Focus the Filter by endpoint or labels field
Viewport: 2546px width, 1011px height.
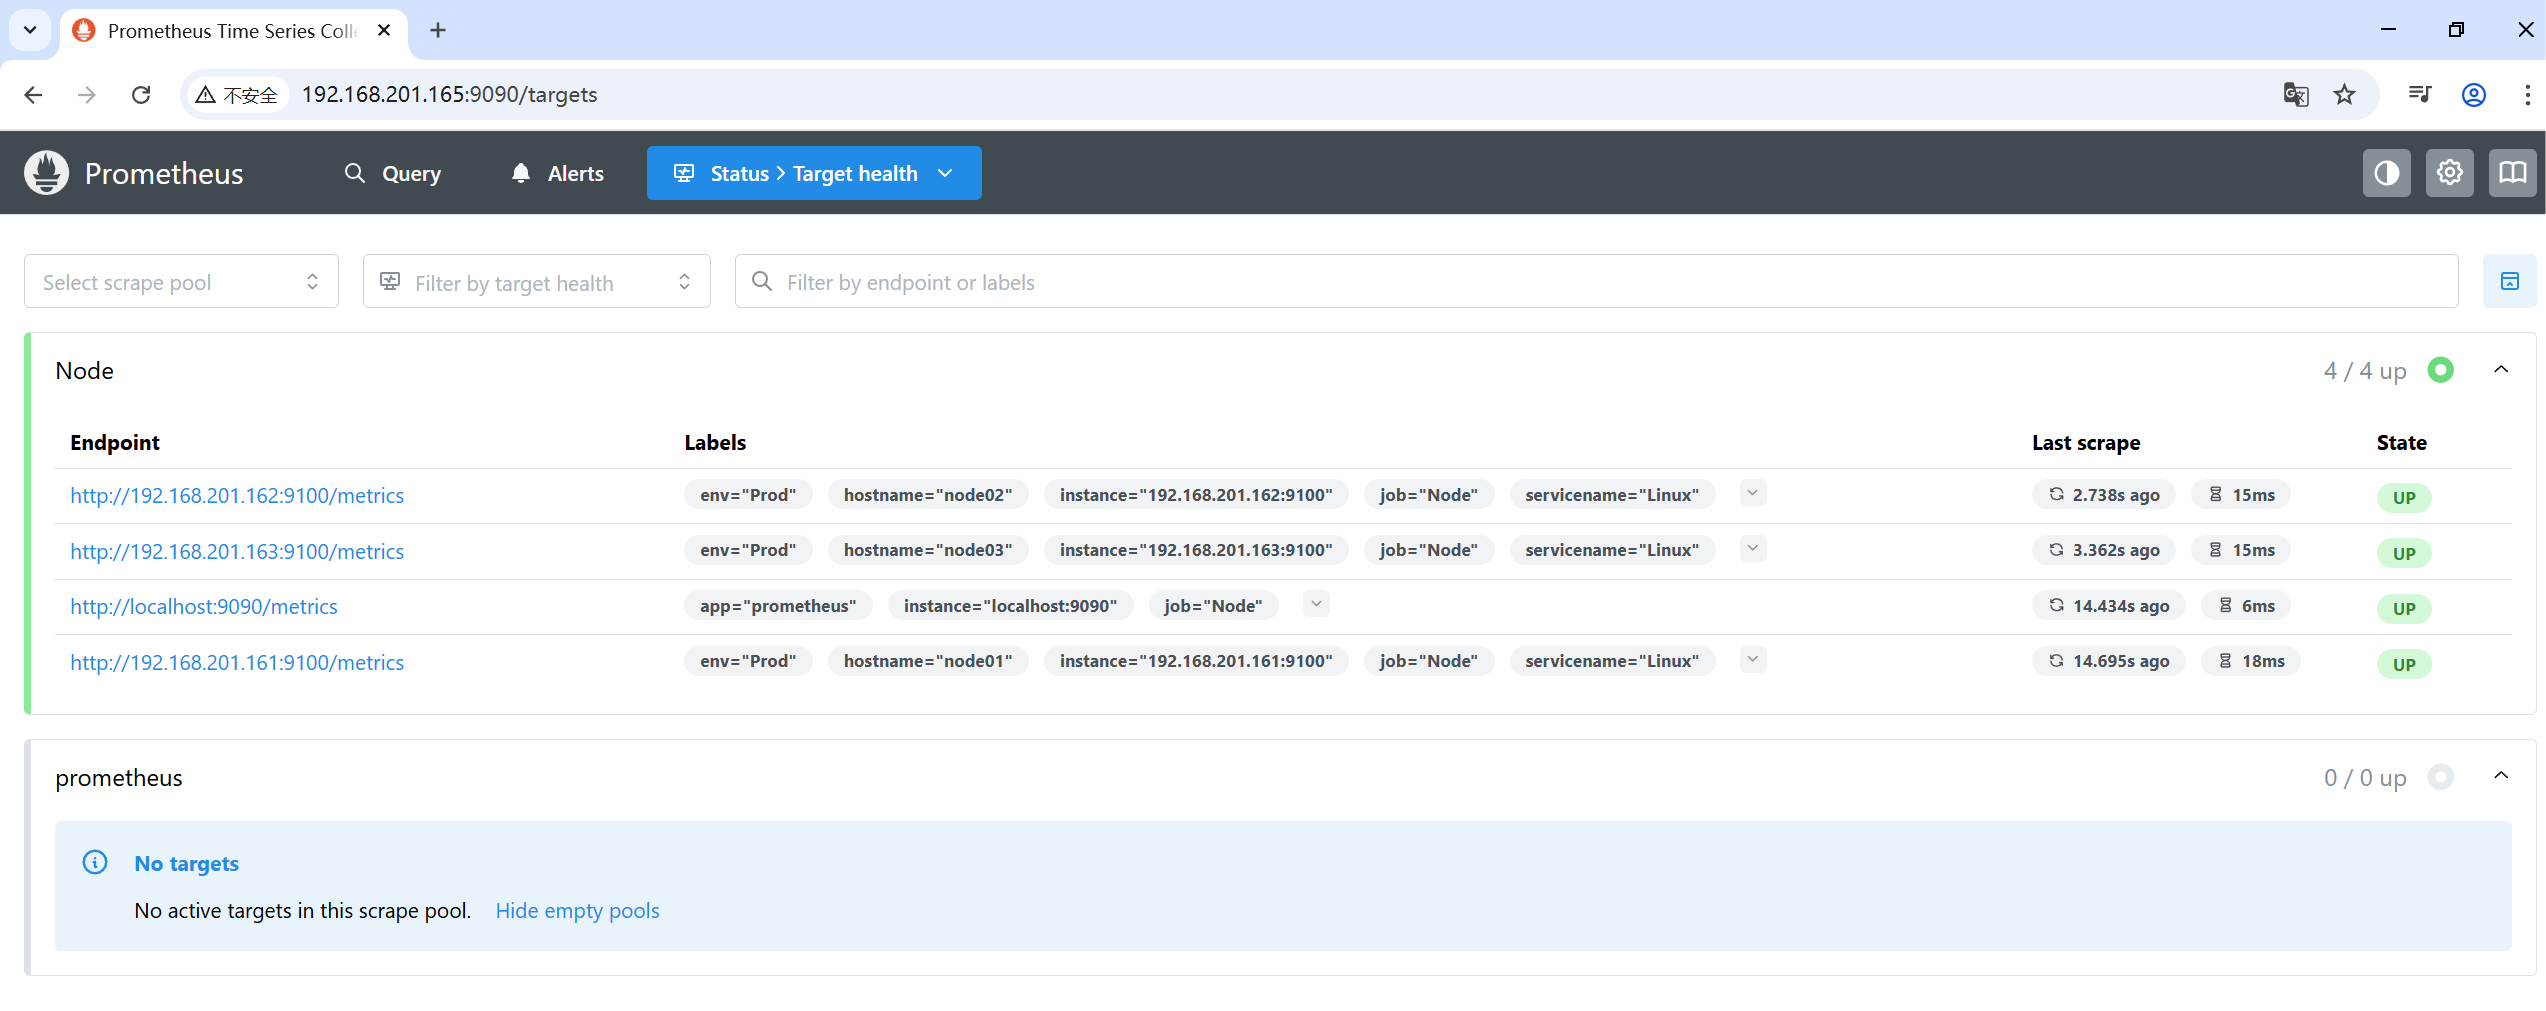tap(1596, 281)
